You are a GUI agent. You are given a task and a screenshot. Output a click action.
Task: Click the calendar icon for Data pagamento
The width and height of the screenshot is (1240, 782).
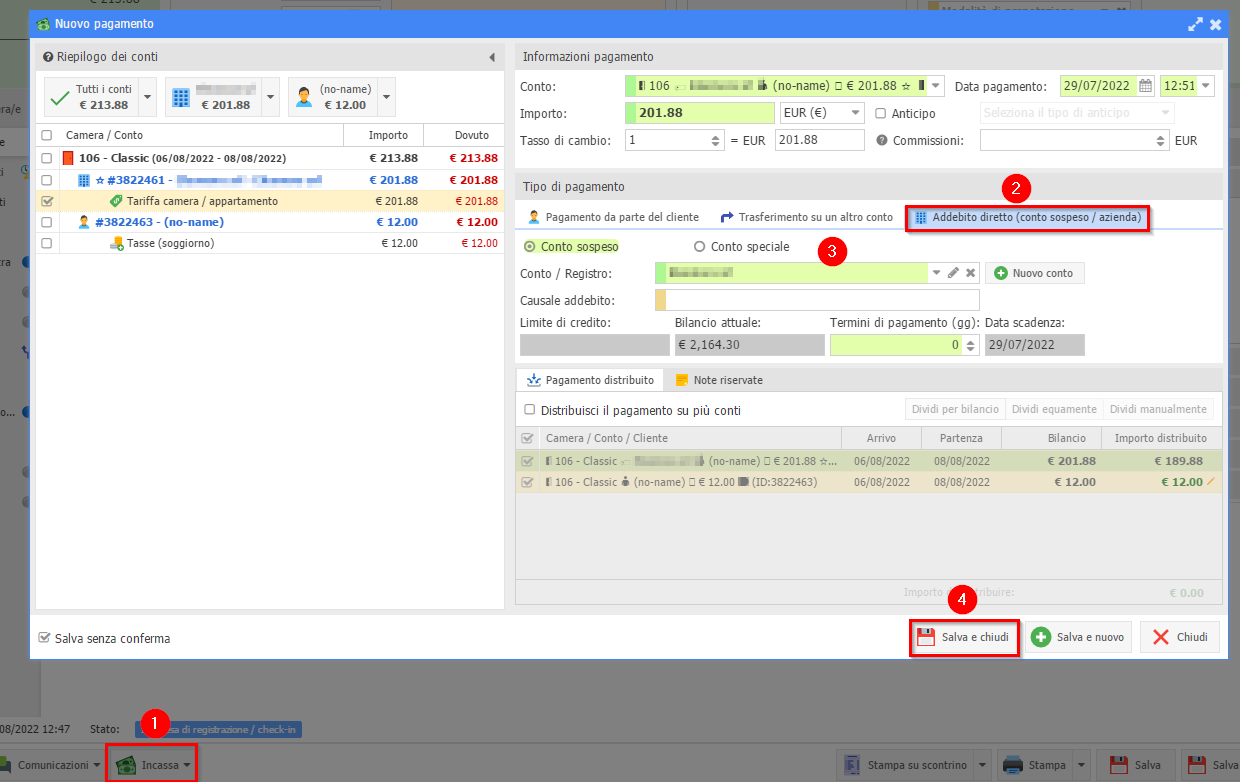tap(1146, 86)
